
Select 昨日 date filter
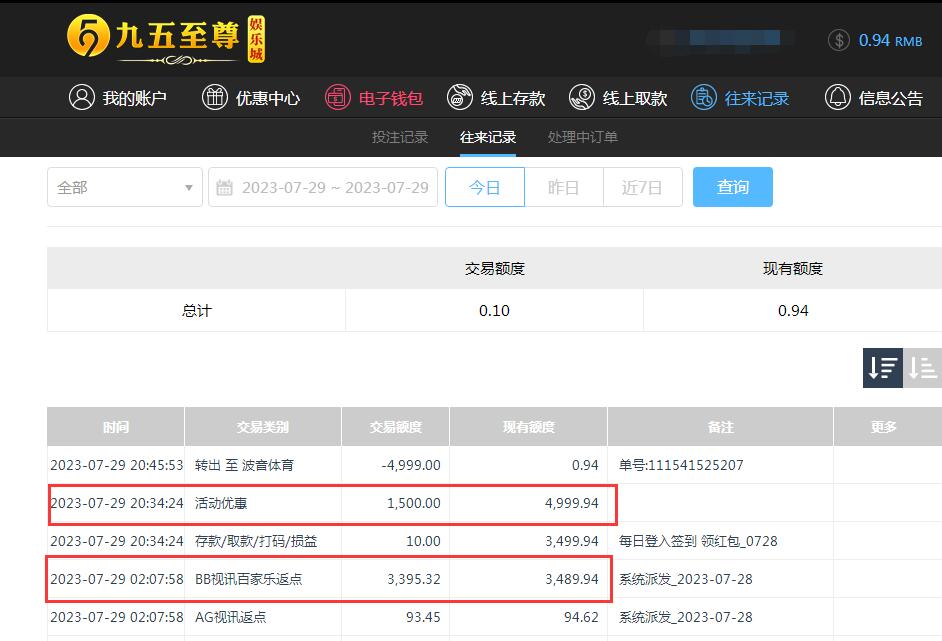pos(564,187)
